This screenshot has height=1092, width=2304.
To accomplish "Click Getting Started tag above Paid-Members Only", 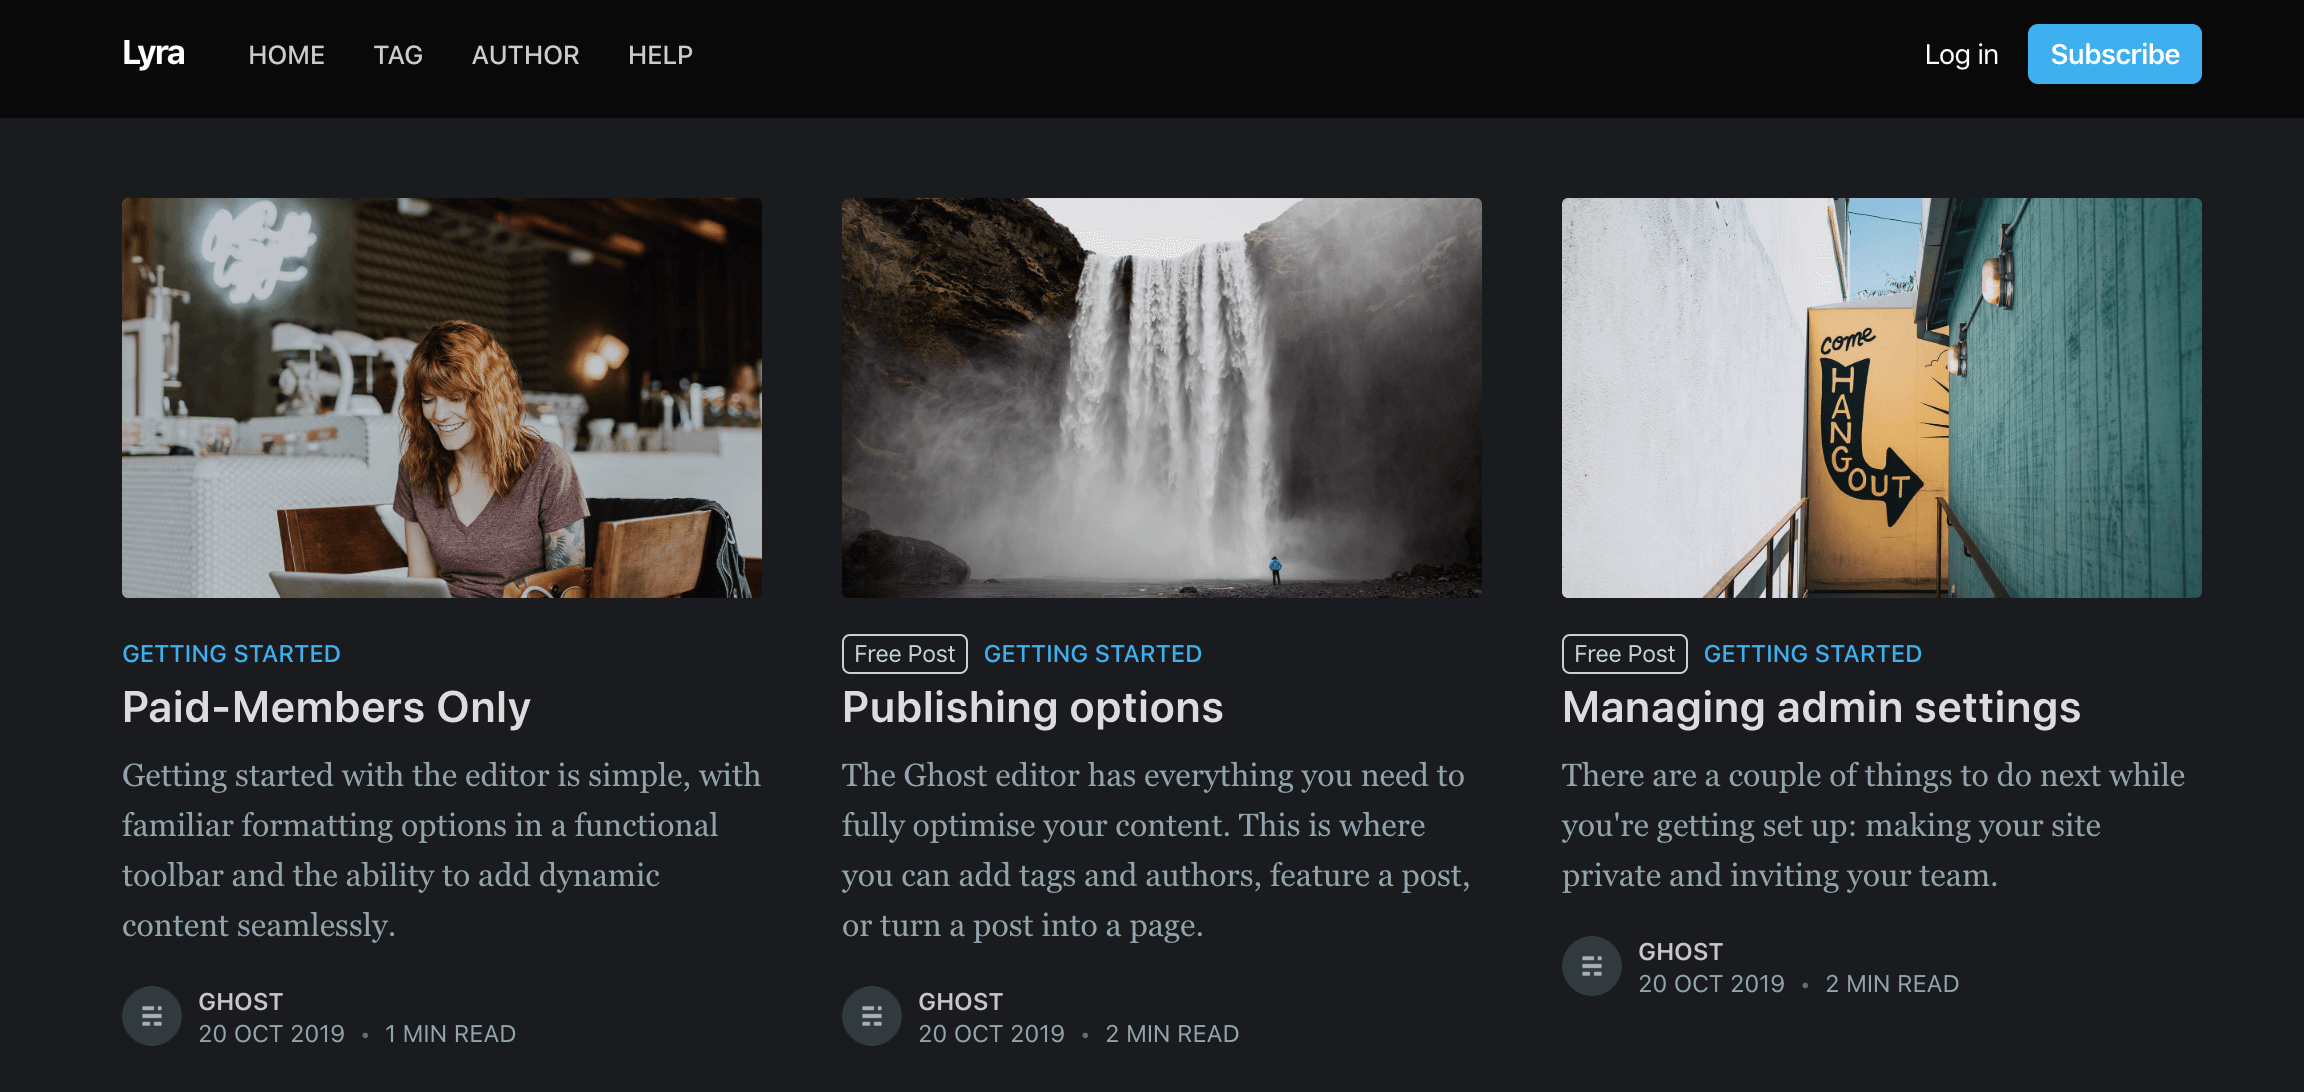I will pos(231,654).
